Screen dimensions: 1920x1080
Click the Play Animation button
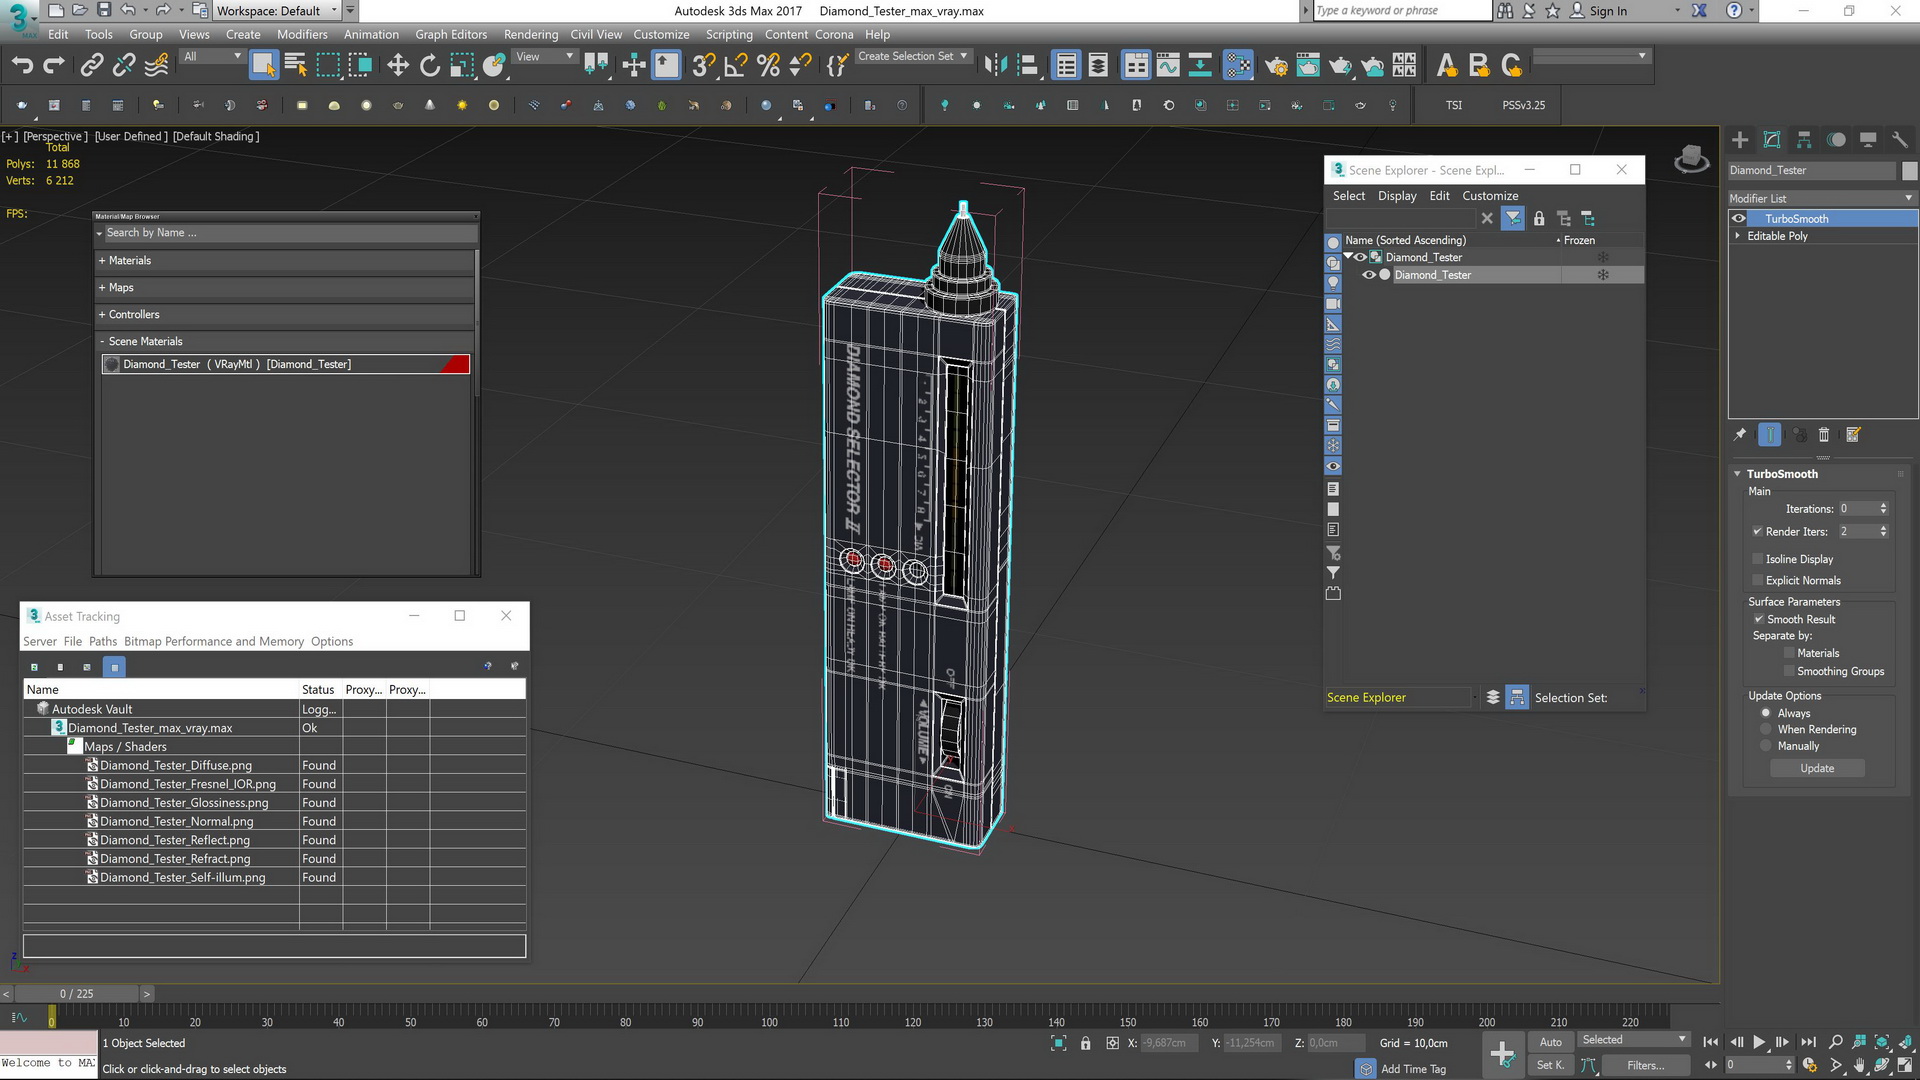(1759, 1042)
